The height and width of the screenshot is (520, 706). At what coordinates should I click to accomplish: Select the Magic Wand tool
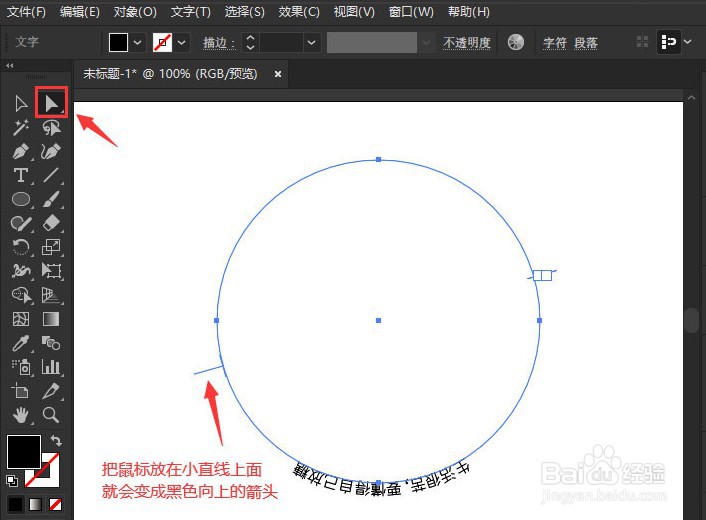21,128
